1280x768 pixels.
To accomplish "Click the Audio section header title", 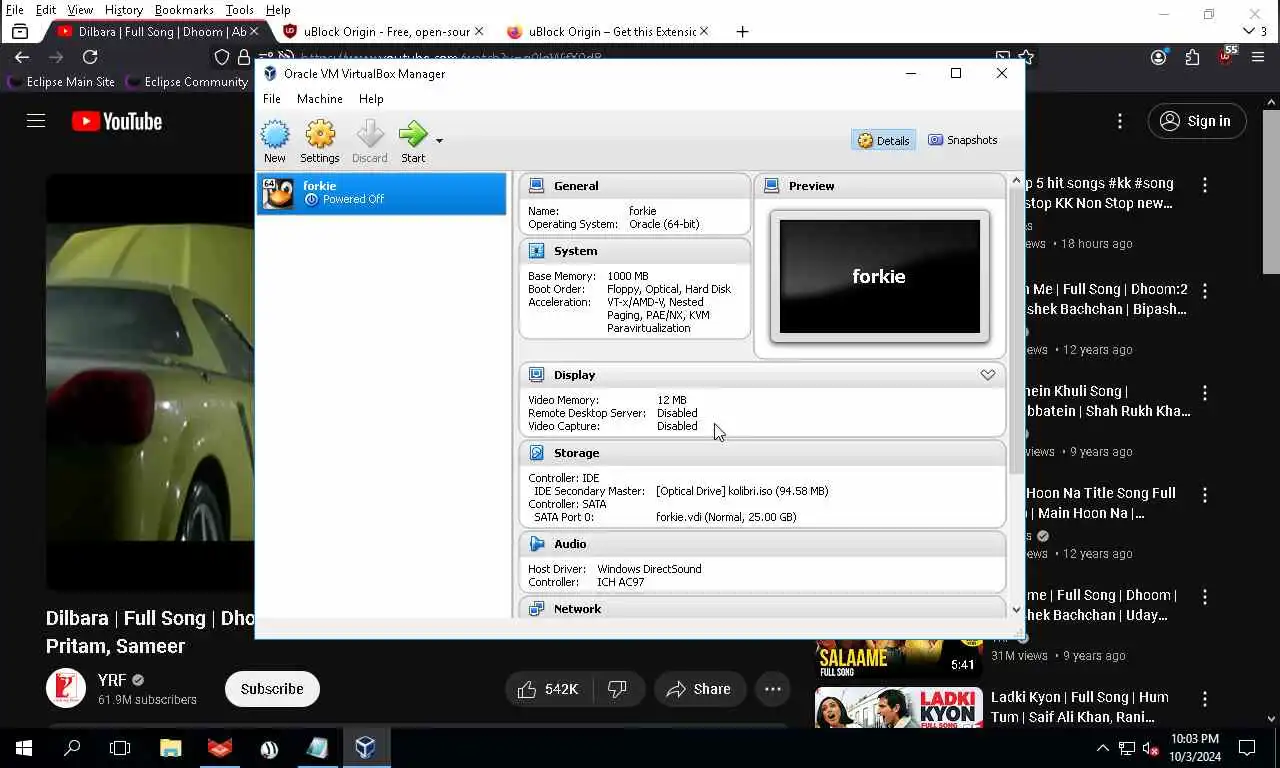I will 570,544.
